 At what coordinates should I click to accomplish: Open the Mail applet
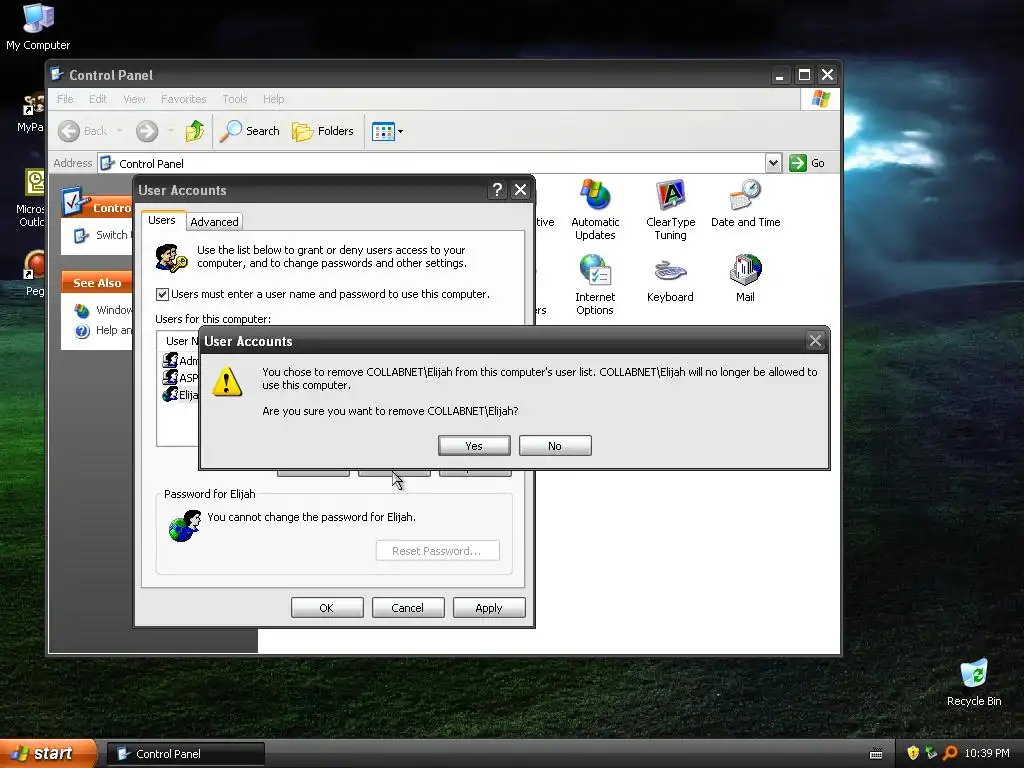coord(745,278)
